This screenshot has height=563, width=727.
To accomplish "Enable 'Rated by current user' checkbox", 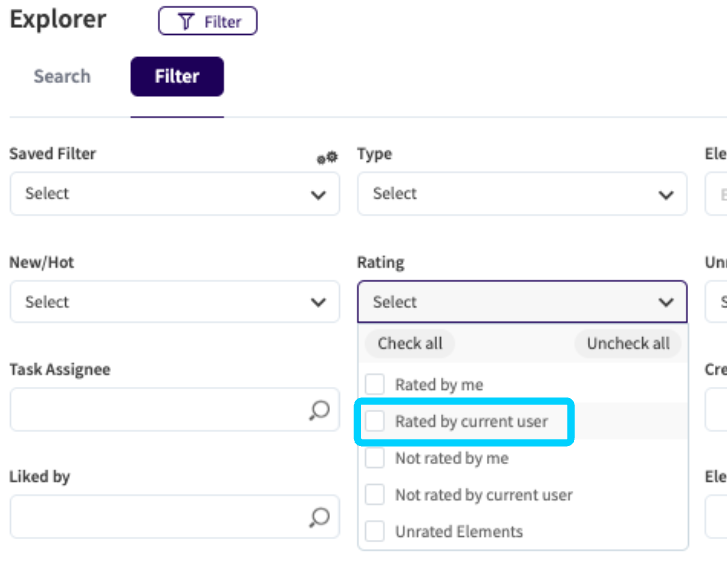I will [x=375, y=421].
